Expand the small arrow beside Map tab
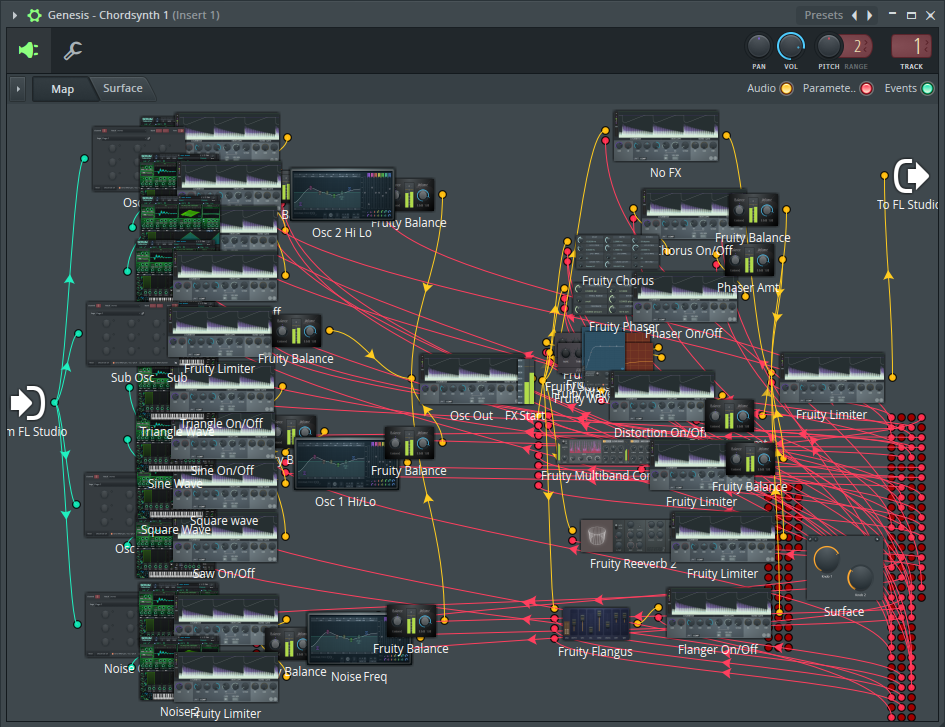The image size is (945, 727). pyautogui.click(x=18, y=89)
